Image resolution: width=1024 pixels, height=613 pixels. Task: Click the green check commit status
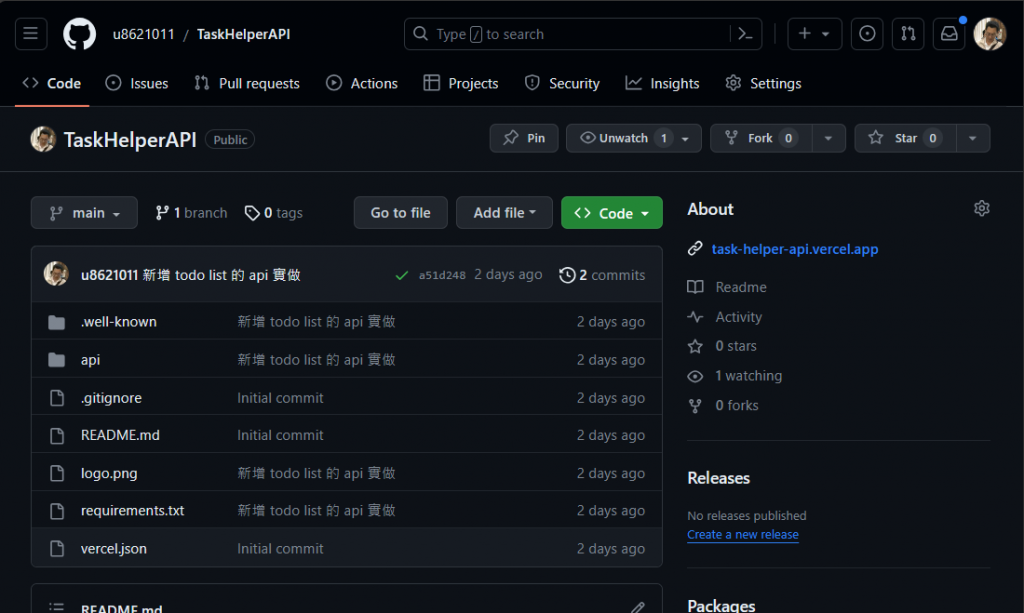(x=402, y=275)
